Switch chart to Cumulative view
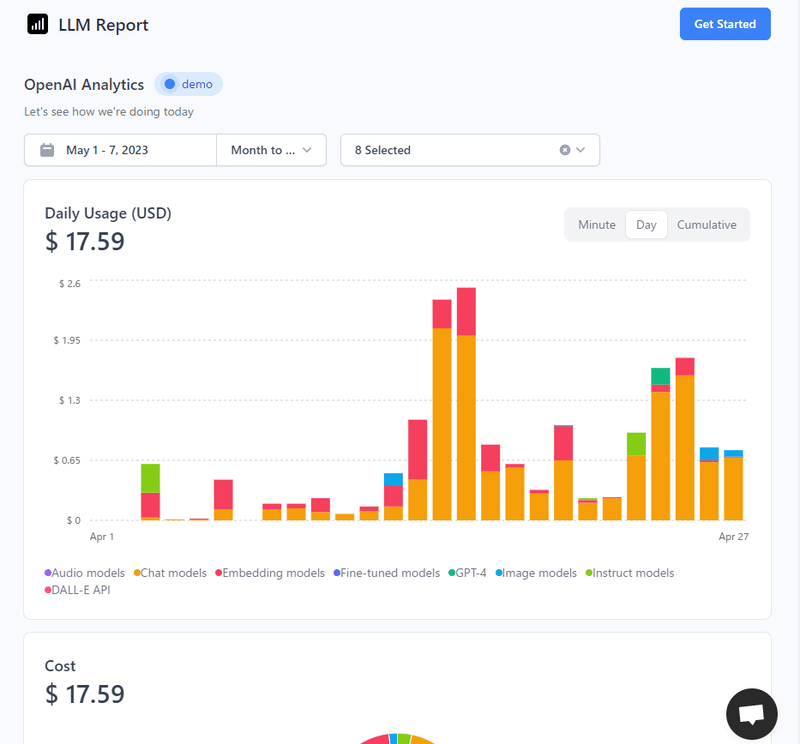This screenshot has height=744, width=800. [707, 225]
